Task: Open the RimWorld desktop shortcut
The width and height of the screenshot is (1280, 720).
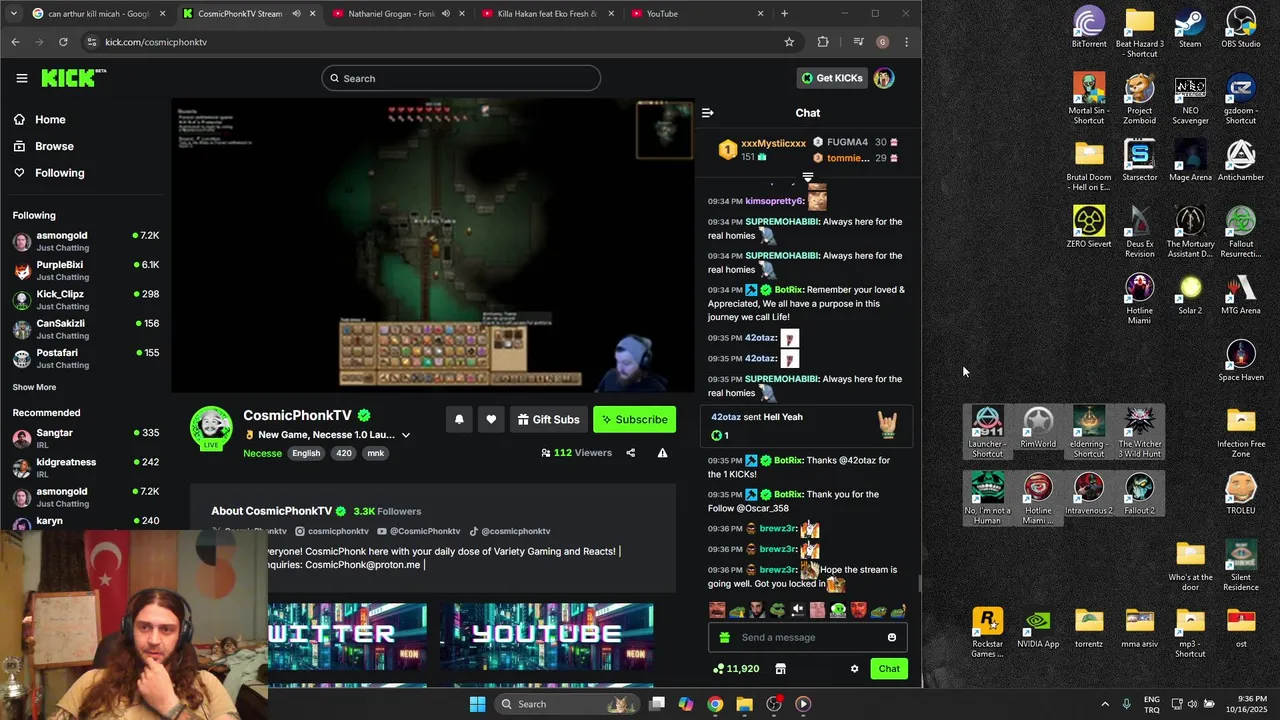Action: (x=1038, y=428)
